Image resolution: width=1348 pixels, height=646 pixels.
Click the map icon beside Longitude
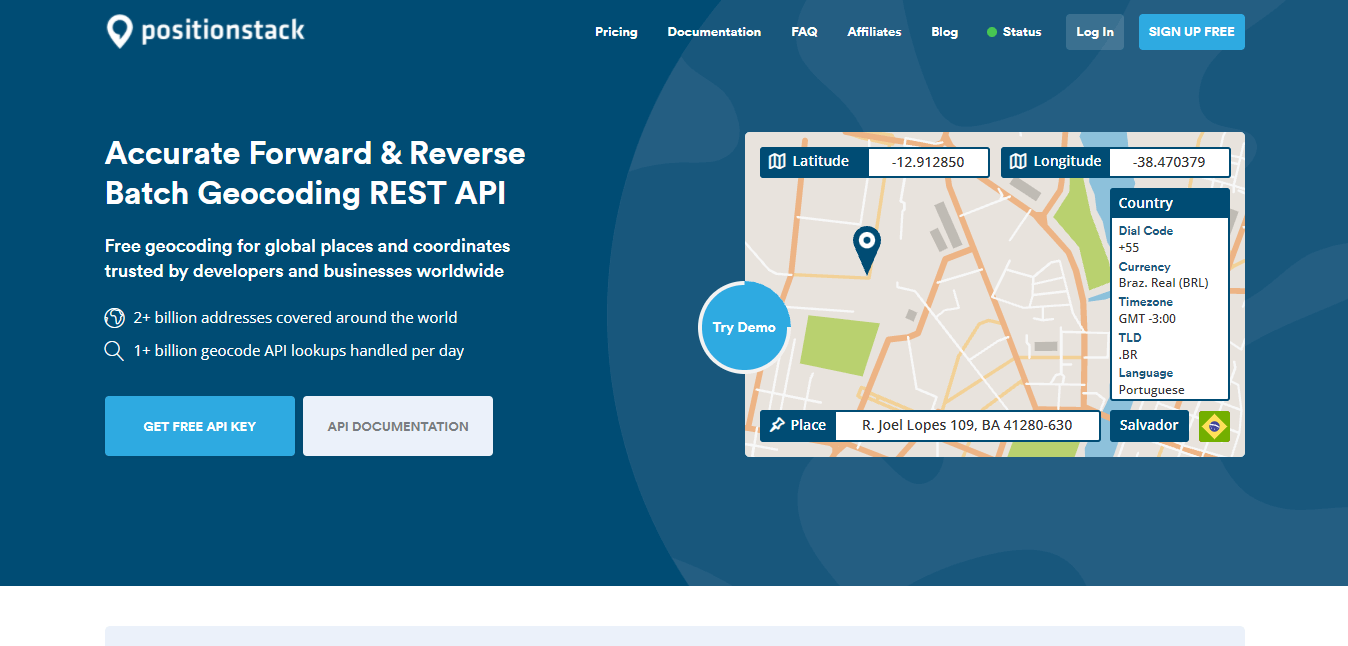click(x=1018, y=162)
